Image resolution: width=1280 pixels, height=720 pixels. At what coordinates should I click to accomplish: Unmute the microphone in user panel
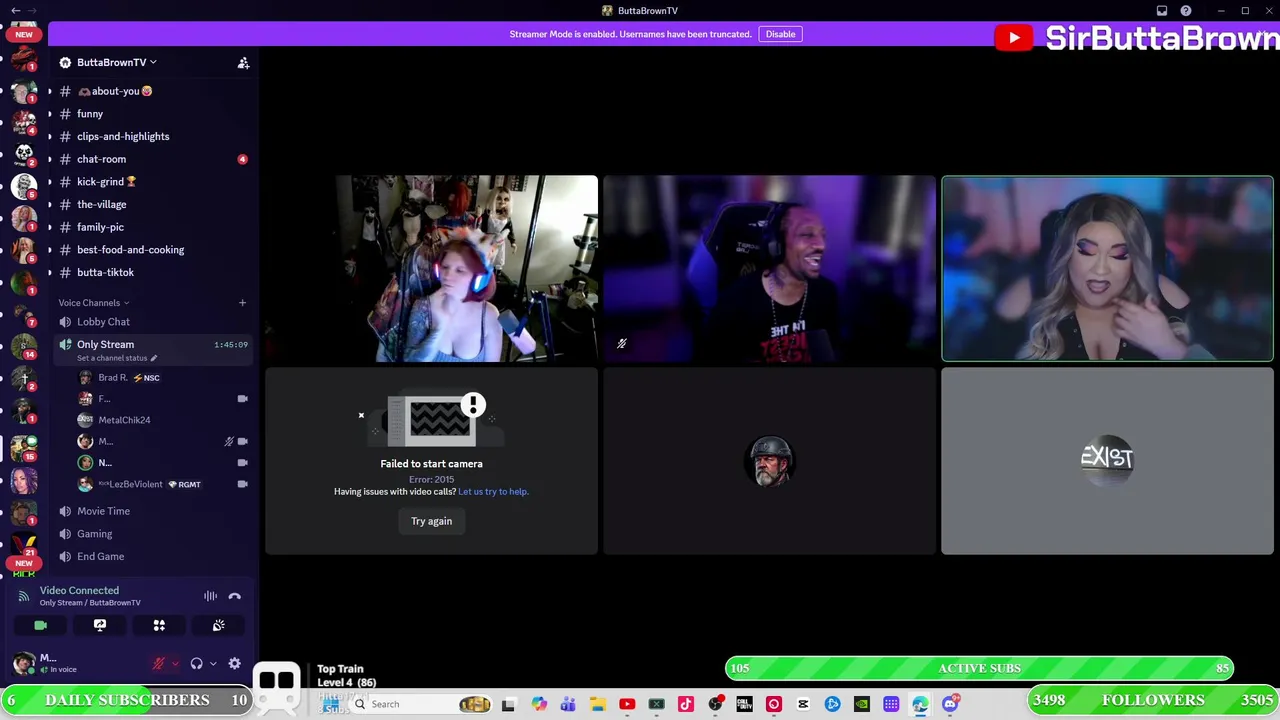click(158, 663)
